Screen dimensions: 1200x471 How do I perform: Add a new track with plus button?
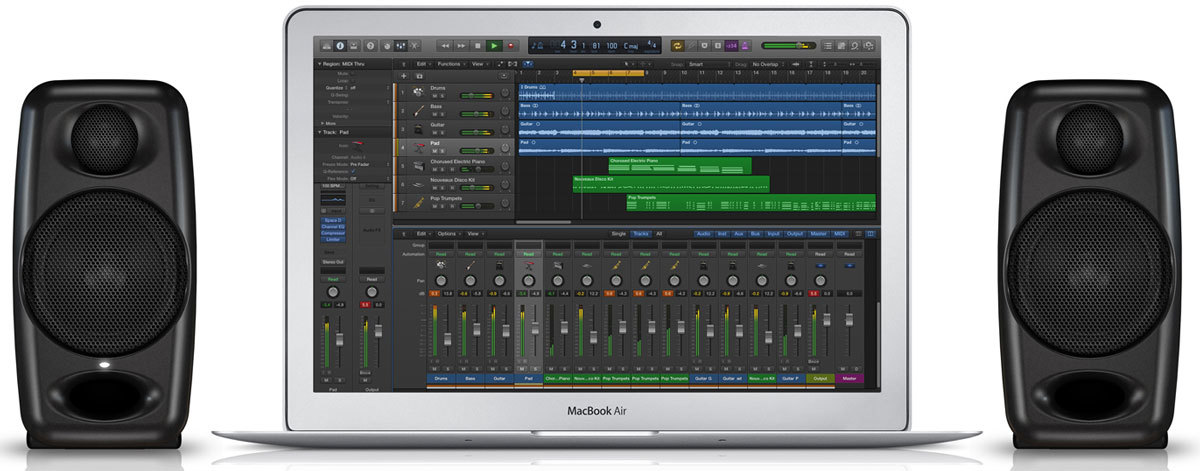(404, 76)
